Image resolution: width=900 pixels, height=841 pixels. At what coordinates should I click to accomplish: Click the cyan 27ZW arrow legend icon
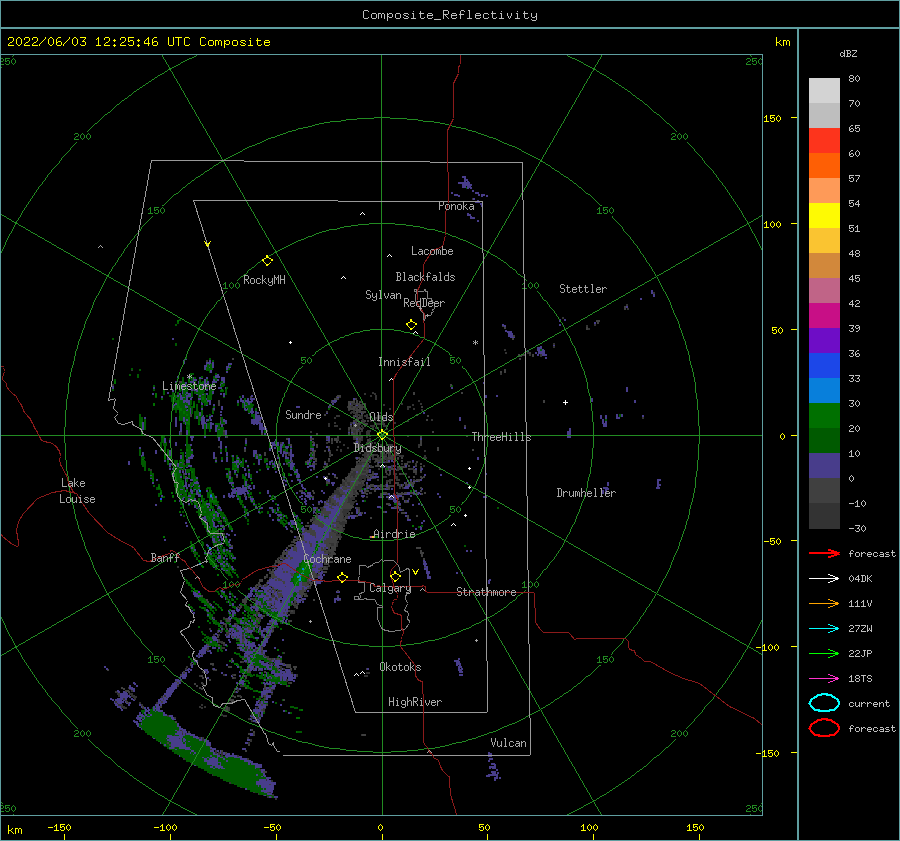pos(824,629)
